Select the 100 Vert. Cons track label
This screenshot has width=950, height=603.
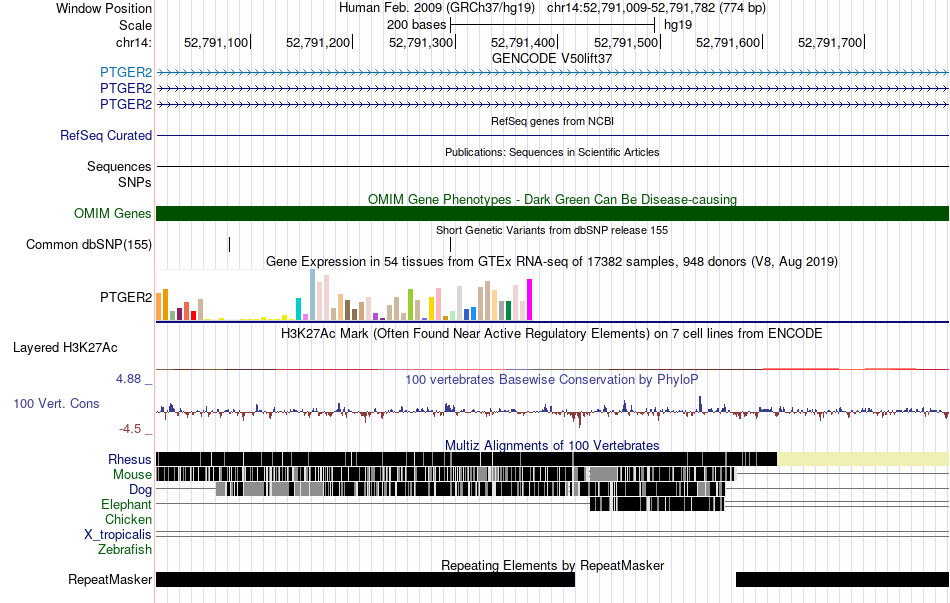56,403
